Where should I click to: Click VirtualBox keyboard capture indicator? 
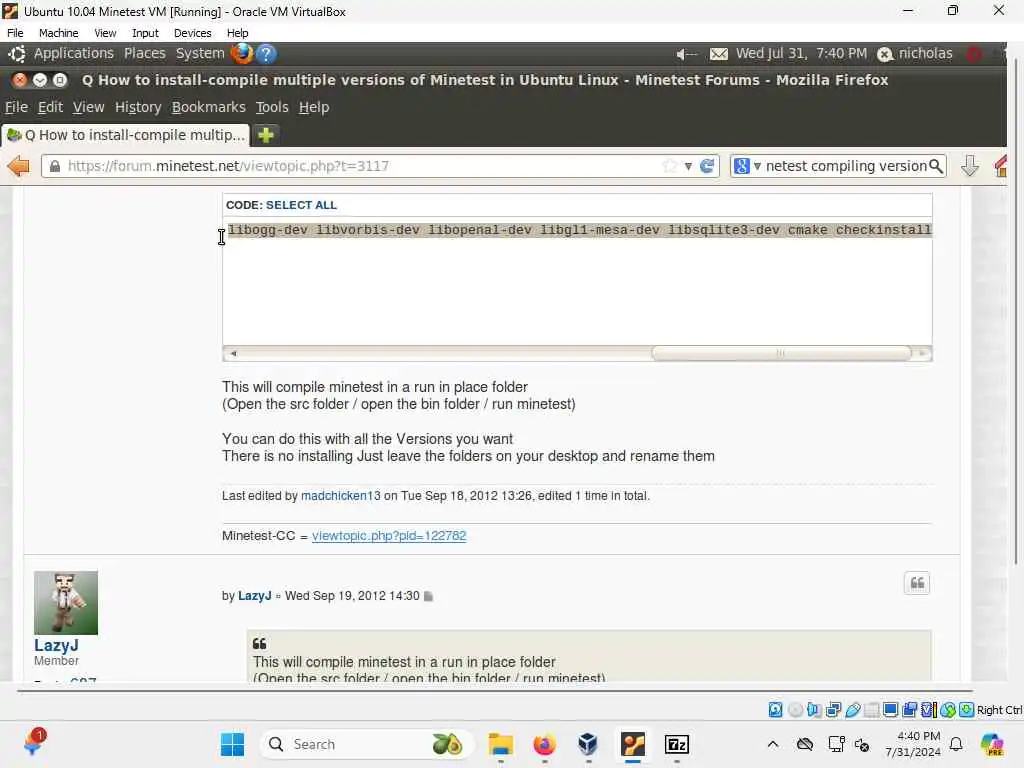click(967, 710)
